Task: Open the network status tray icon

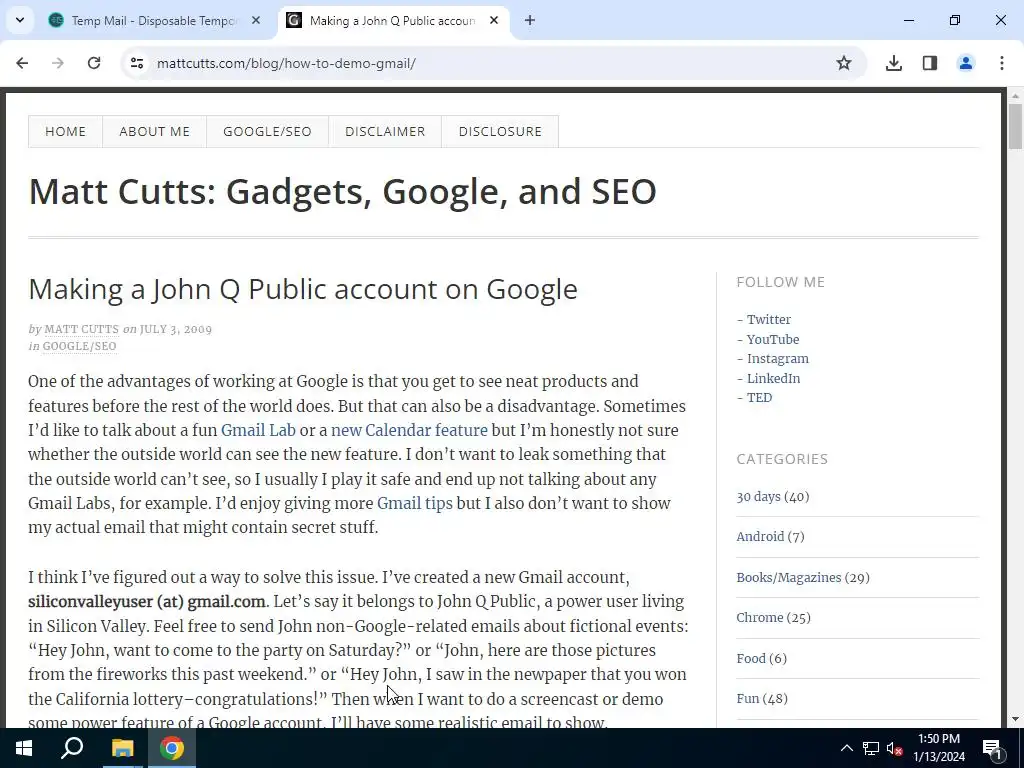Action: [871, 748]
